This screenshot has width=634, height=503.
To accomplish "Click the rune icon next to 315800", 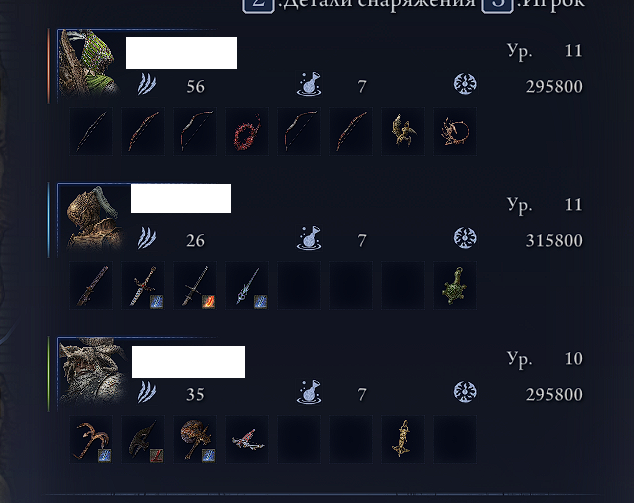I will coord(465,238).
